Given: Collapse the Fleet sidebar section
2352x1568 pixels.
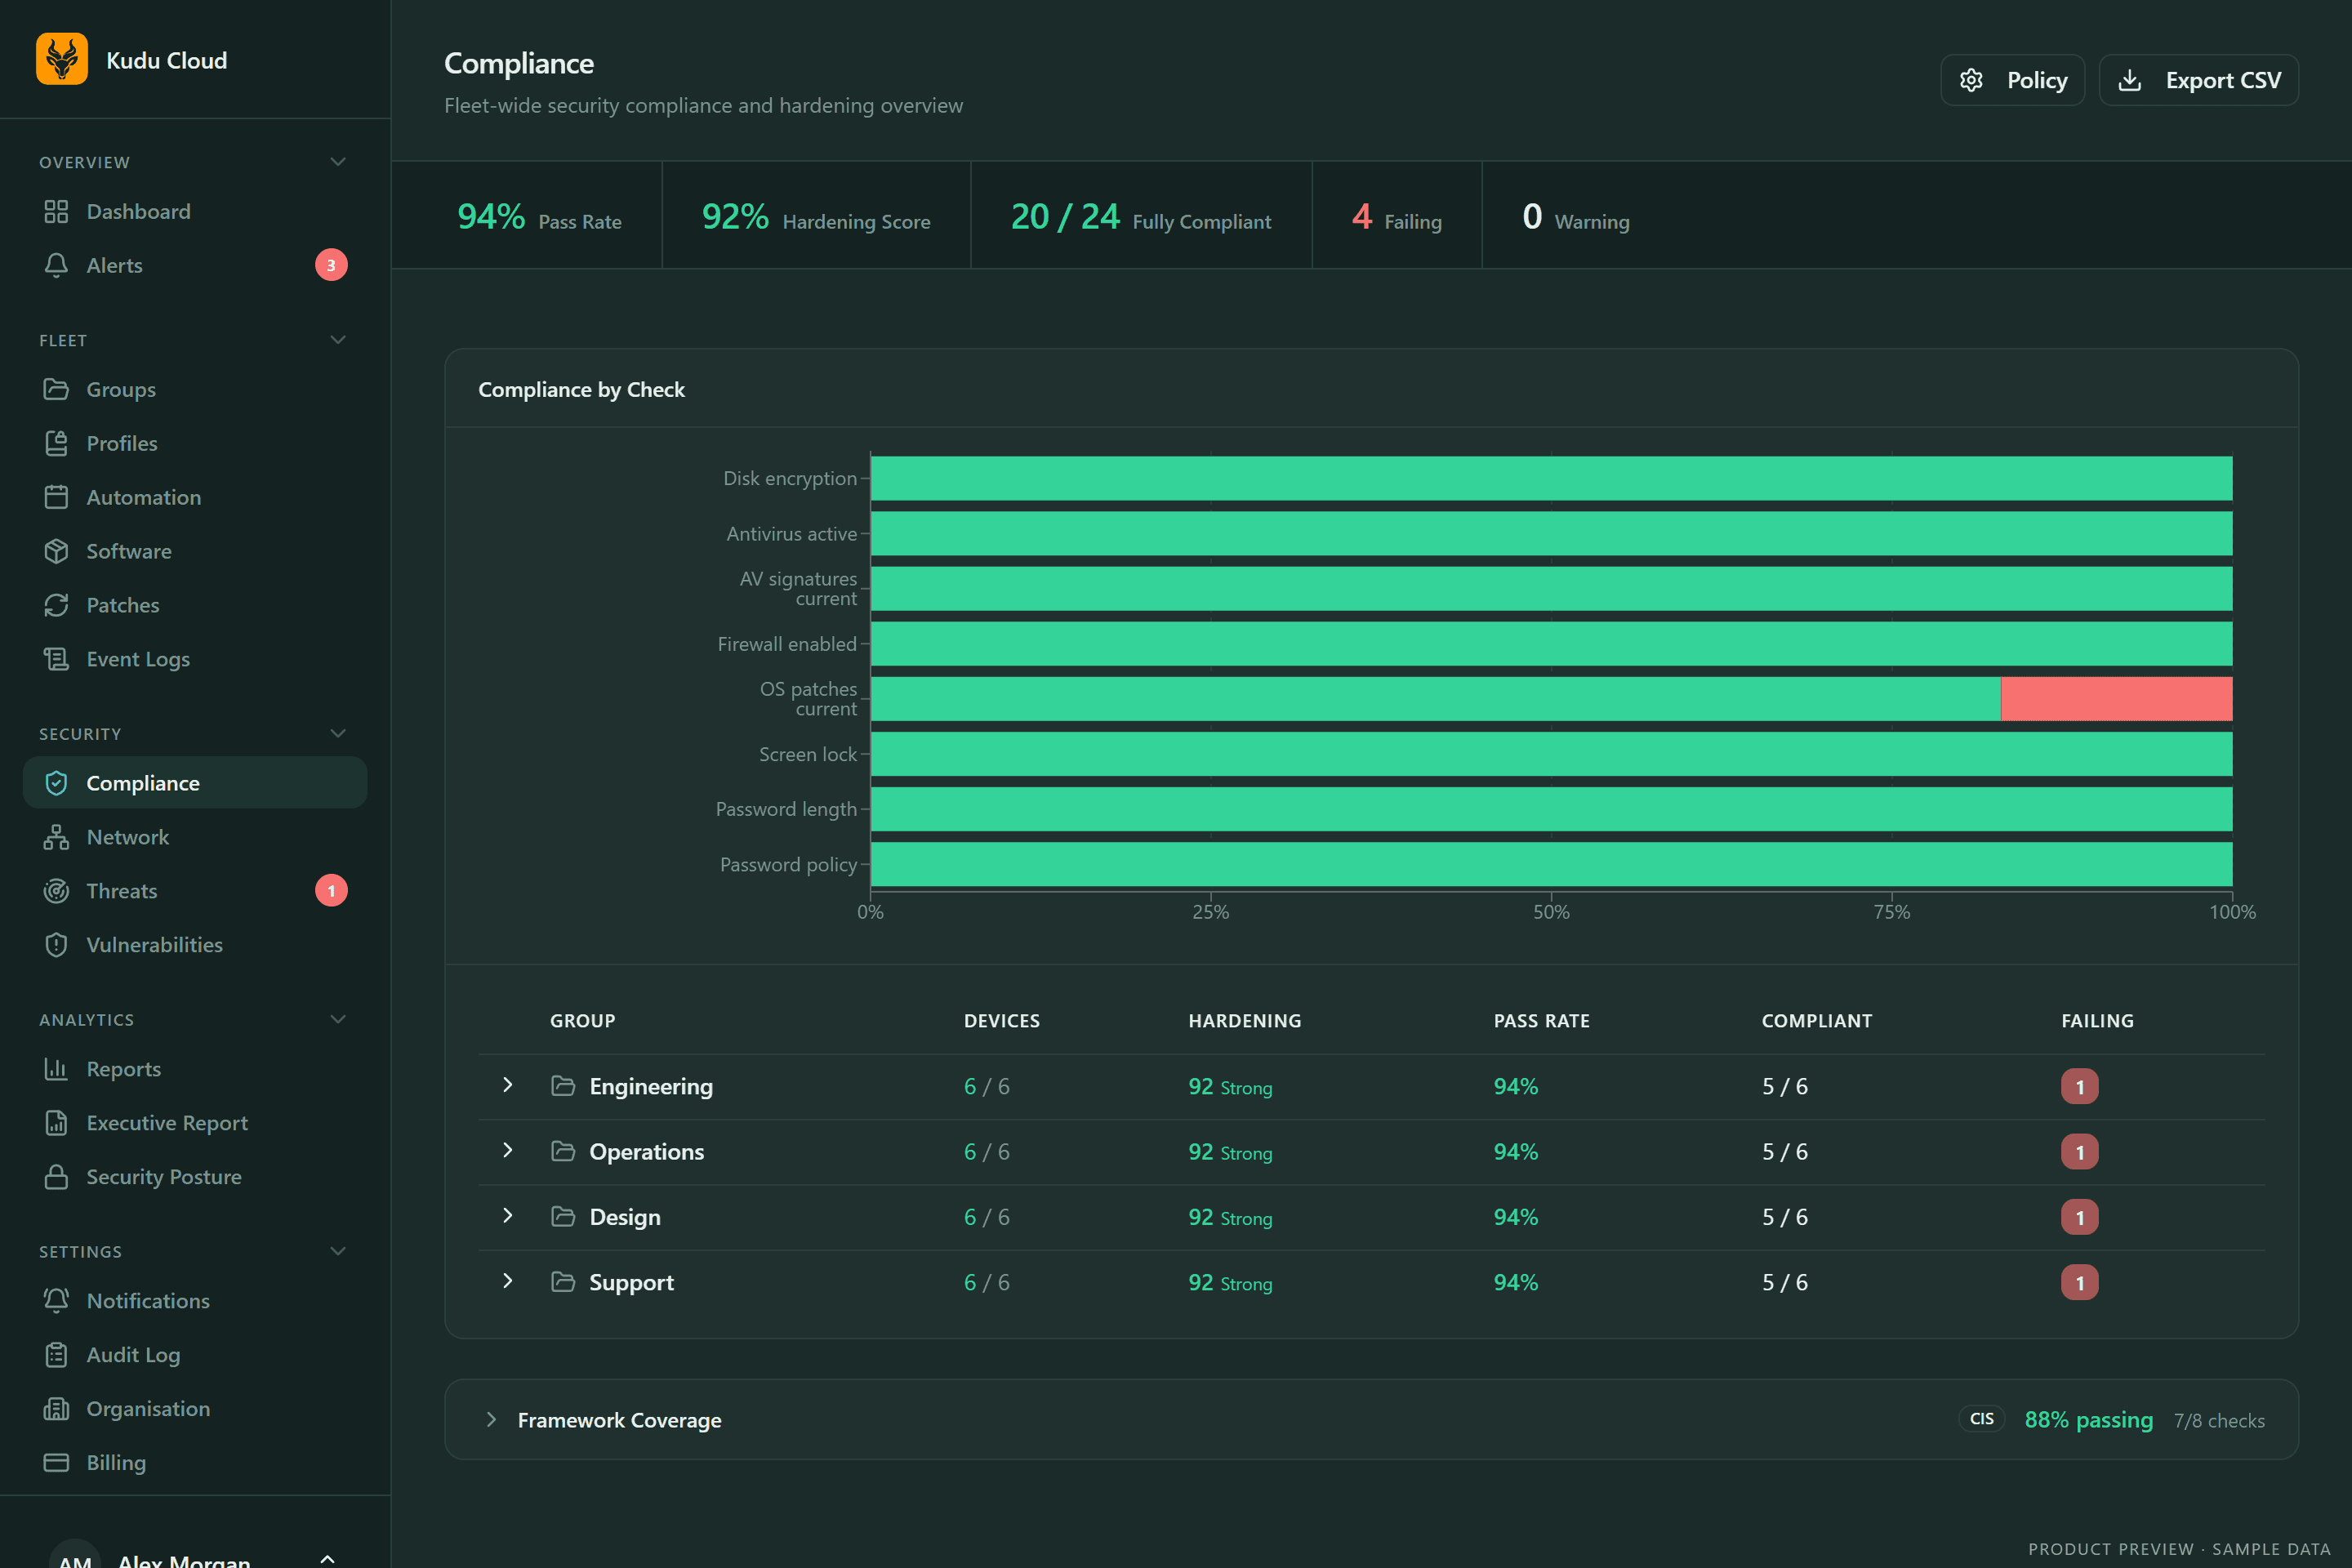Looking at the screenshot, I should [x=338, y=340].
